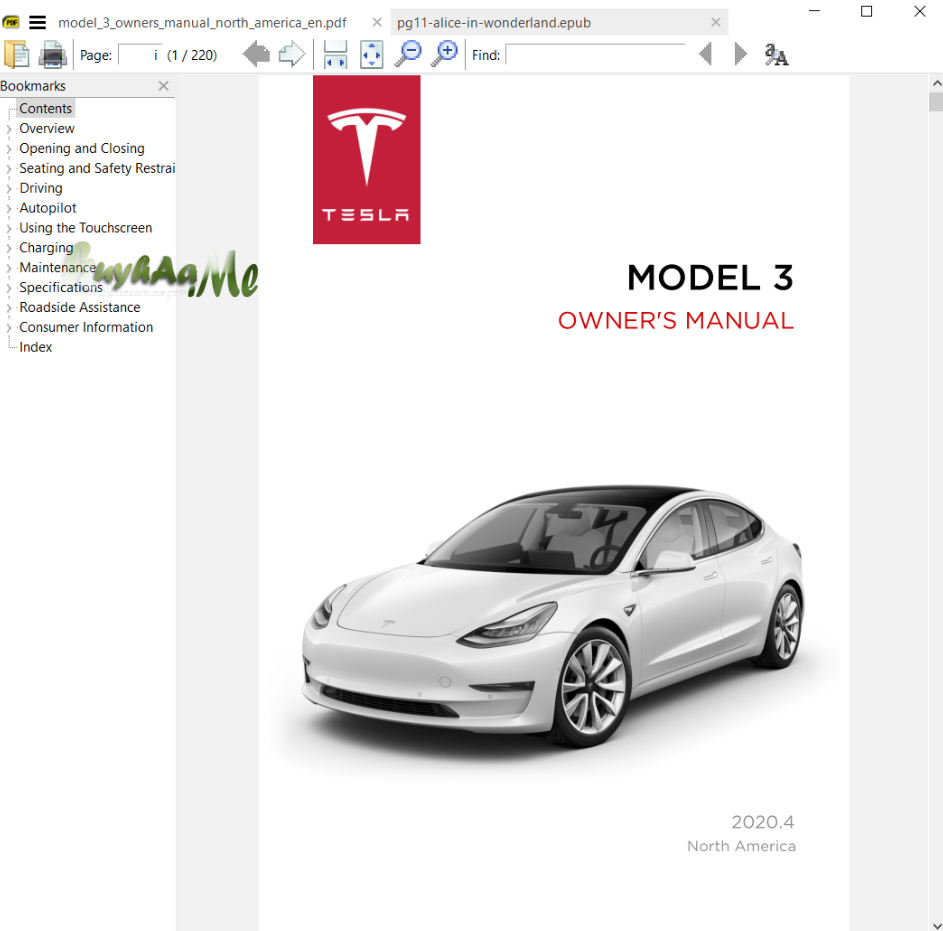Viewport: 943px width, 931px height.
Task: Click the Open document toolbar icon
Action: [x=17, y=55]
